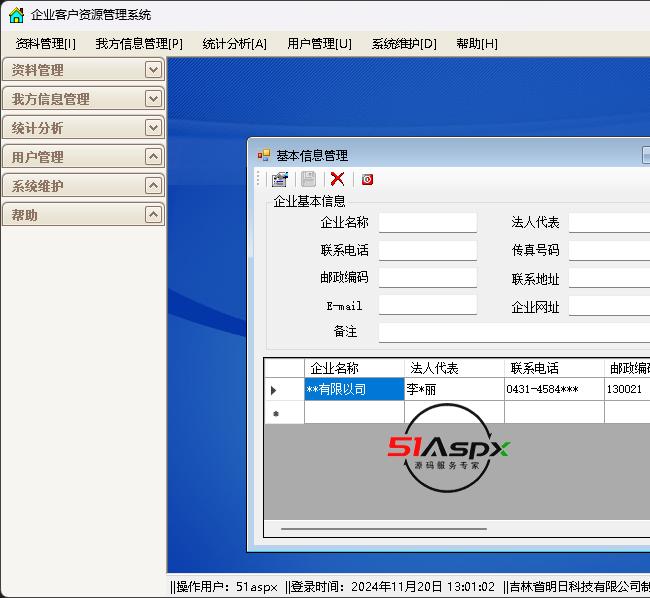Click the red X delete icon
The image size is (650, 598).
point(337,179)
